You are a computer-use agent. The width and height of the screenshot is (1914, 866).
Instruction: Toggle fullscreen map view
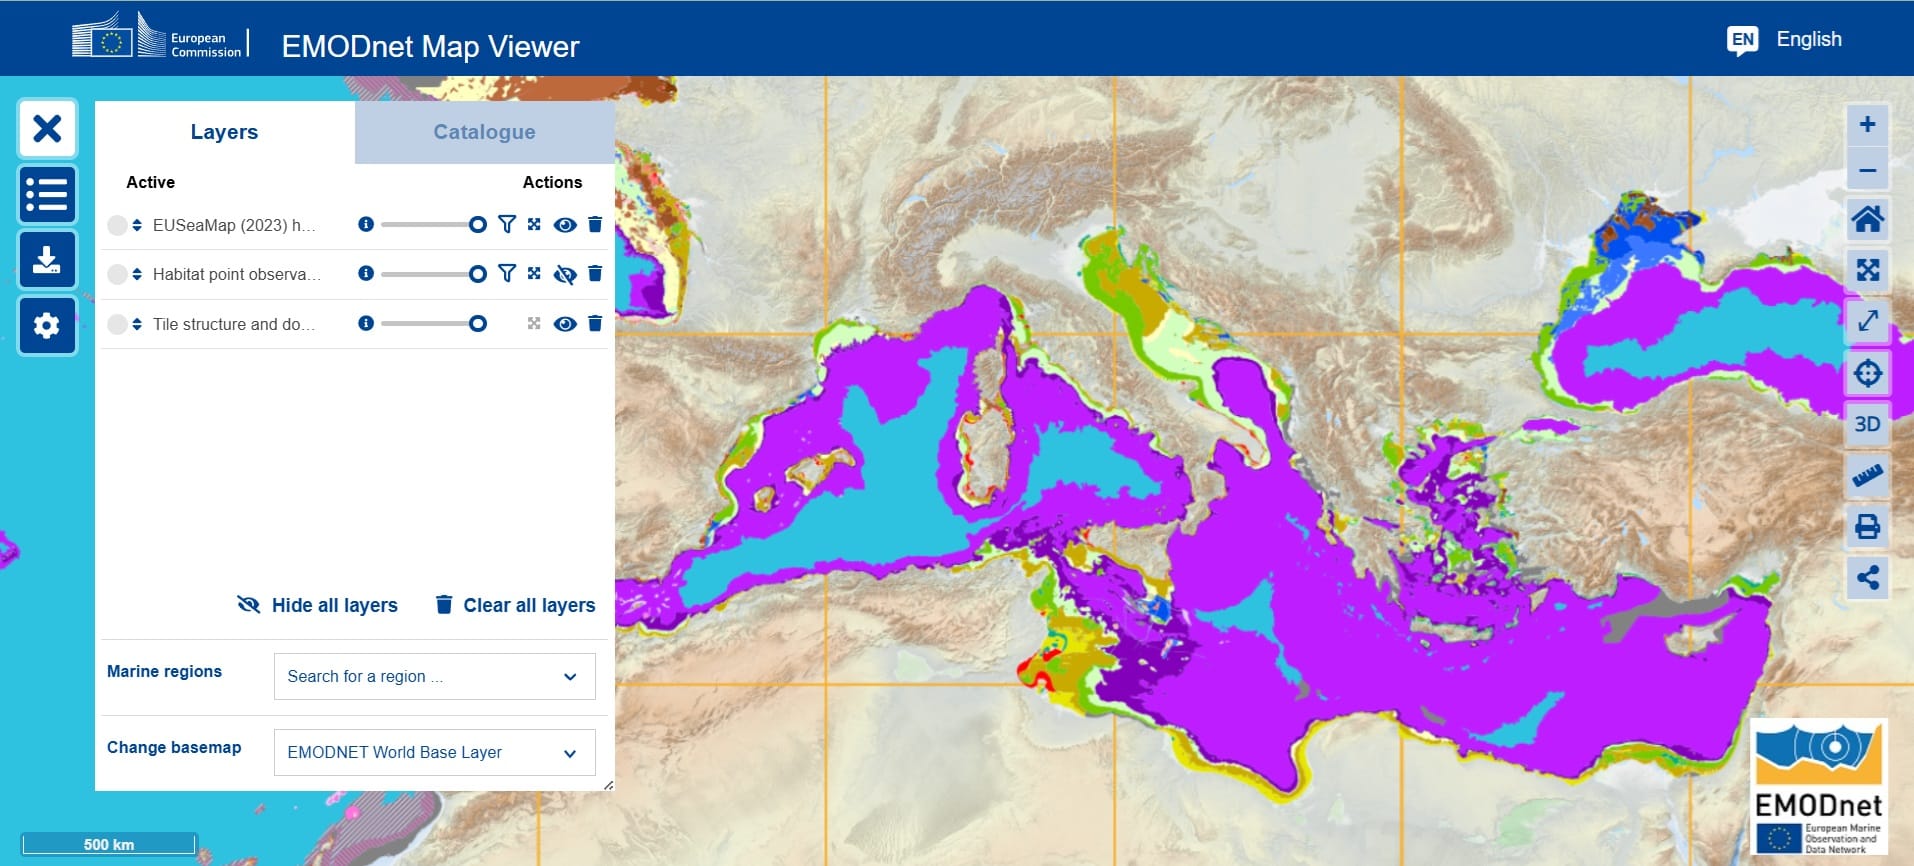(1867, 321)
